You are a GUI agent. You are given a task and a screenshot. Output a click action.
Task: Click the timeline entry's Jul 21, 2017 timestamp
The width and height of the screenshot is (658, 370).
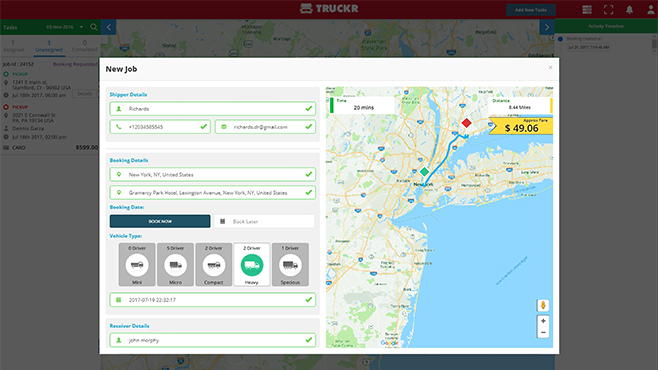[588, 47]
